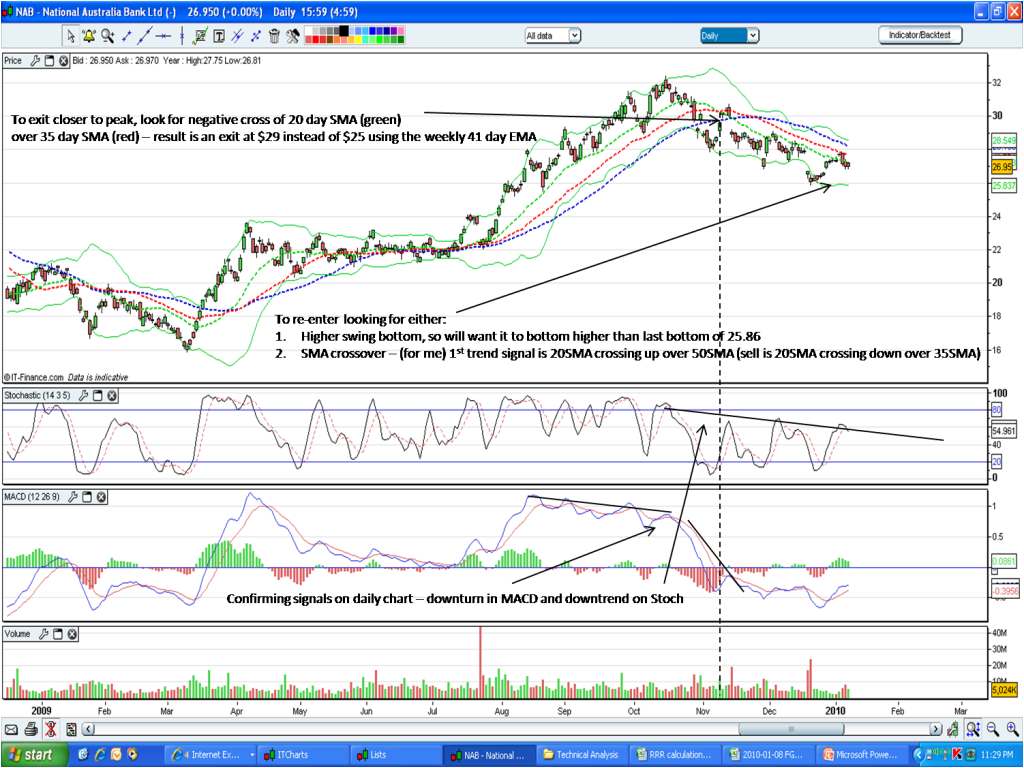Select the arrow pointer cursor tool
This screenshot has width=1024, height=768.
[x=71, y=36]
